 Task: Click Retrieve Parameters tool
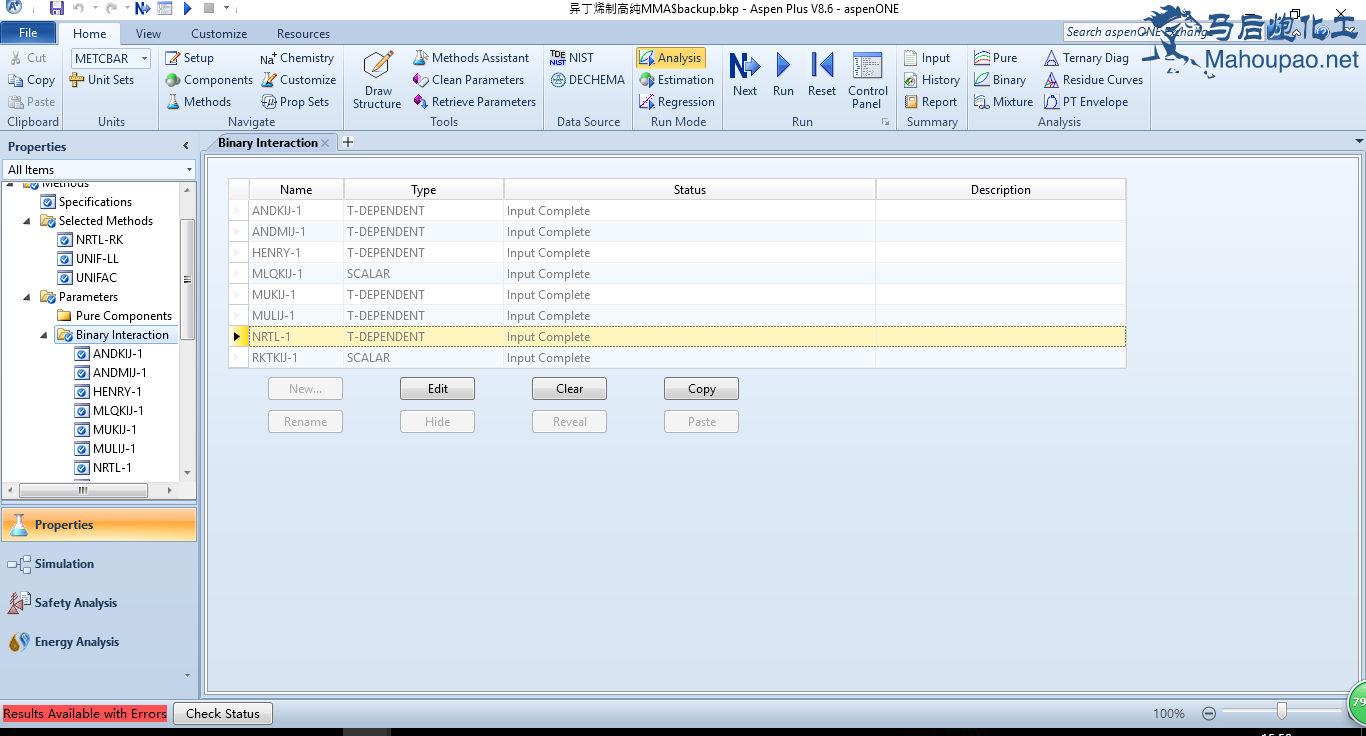tap(474, 102)
